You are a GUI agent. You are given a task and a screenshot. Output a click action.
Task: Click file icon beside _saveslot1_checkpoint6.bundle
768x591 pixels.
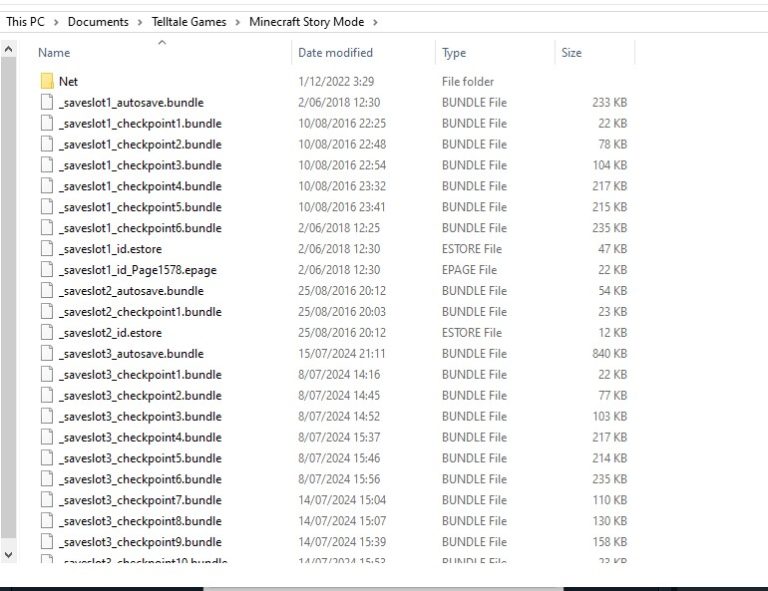(x=47, y=228)
